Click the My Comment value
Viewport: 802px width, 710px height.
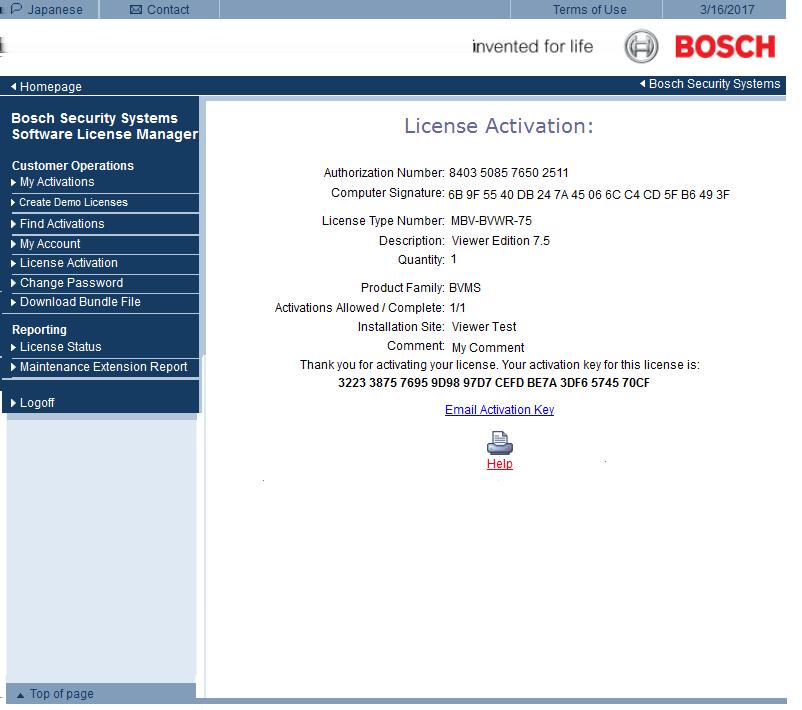488,348
